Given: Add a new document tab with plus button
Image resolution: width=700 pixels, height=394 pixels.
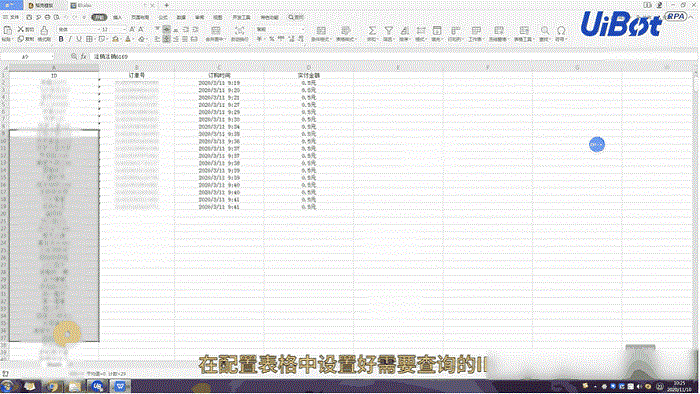Looking at the screenshot, I should tap(167, 5).
